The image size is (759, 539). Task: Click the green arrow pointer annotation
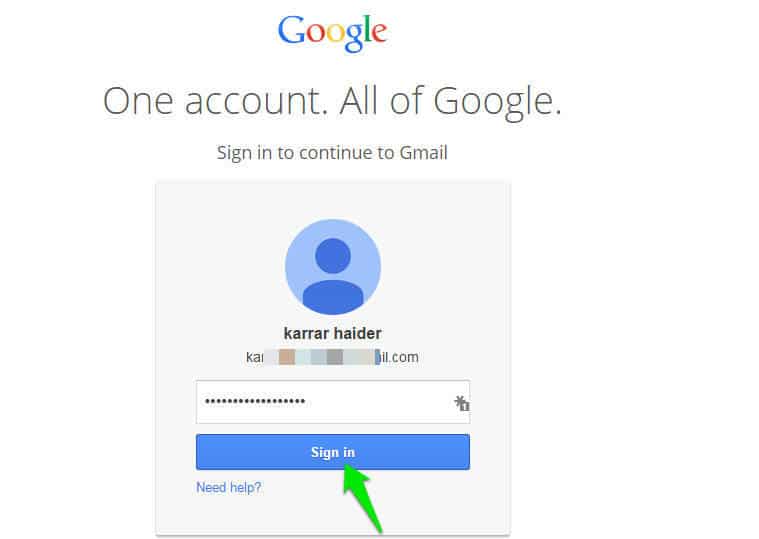point(361,496)
